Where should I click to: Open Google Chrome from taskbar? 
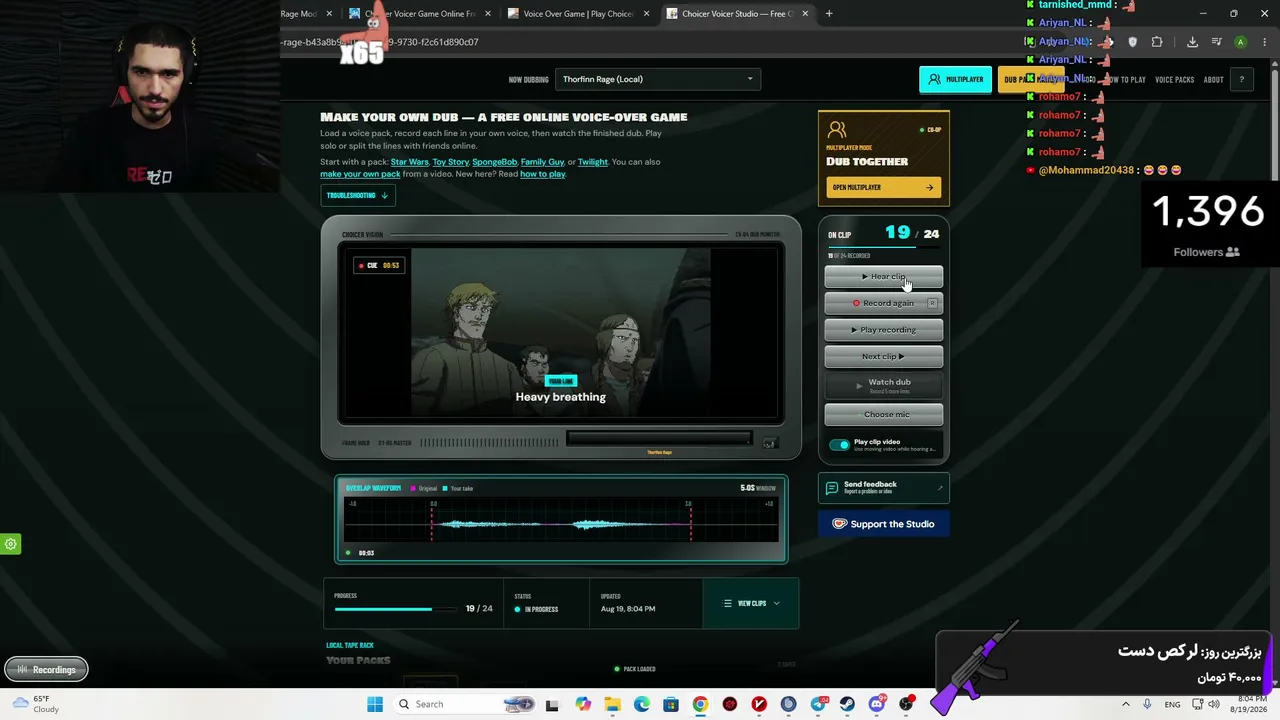click(700, 704)
